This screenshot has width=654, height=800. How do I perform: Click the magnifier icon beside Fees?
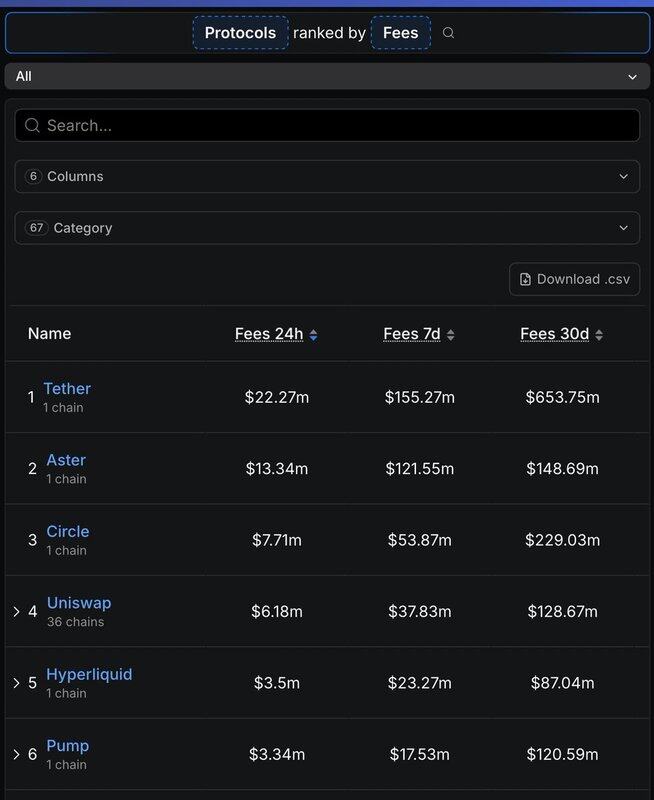point(448,33)
